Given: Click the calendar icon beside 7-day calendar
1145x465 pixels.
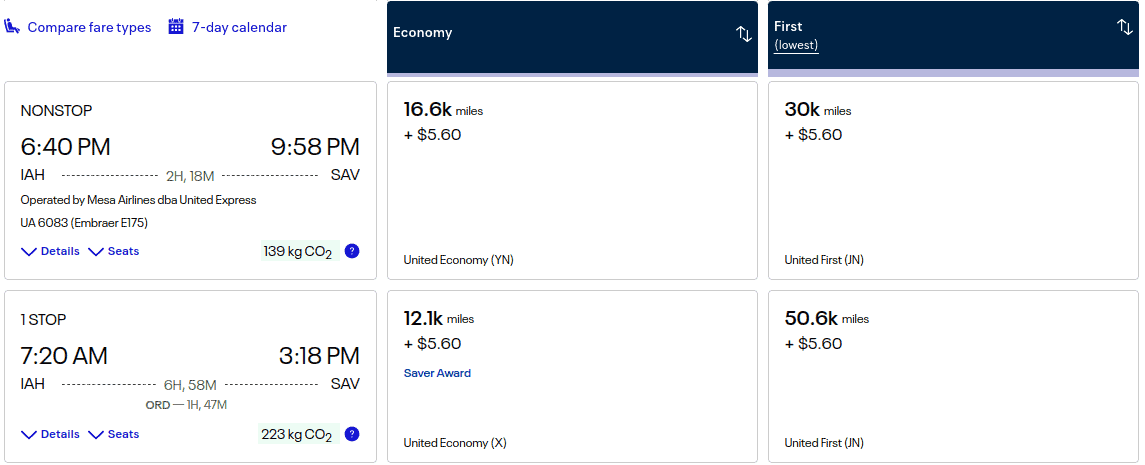Looking at the screenshot, I should point(176,27).
